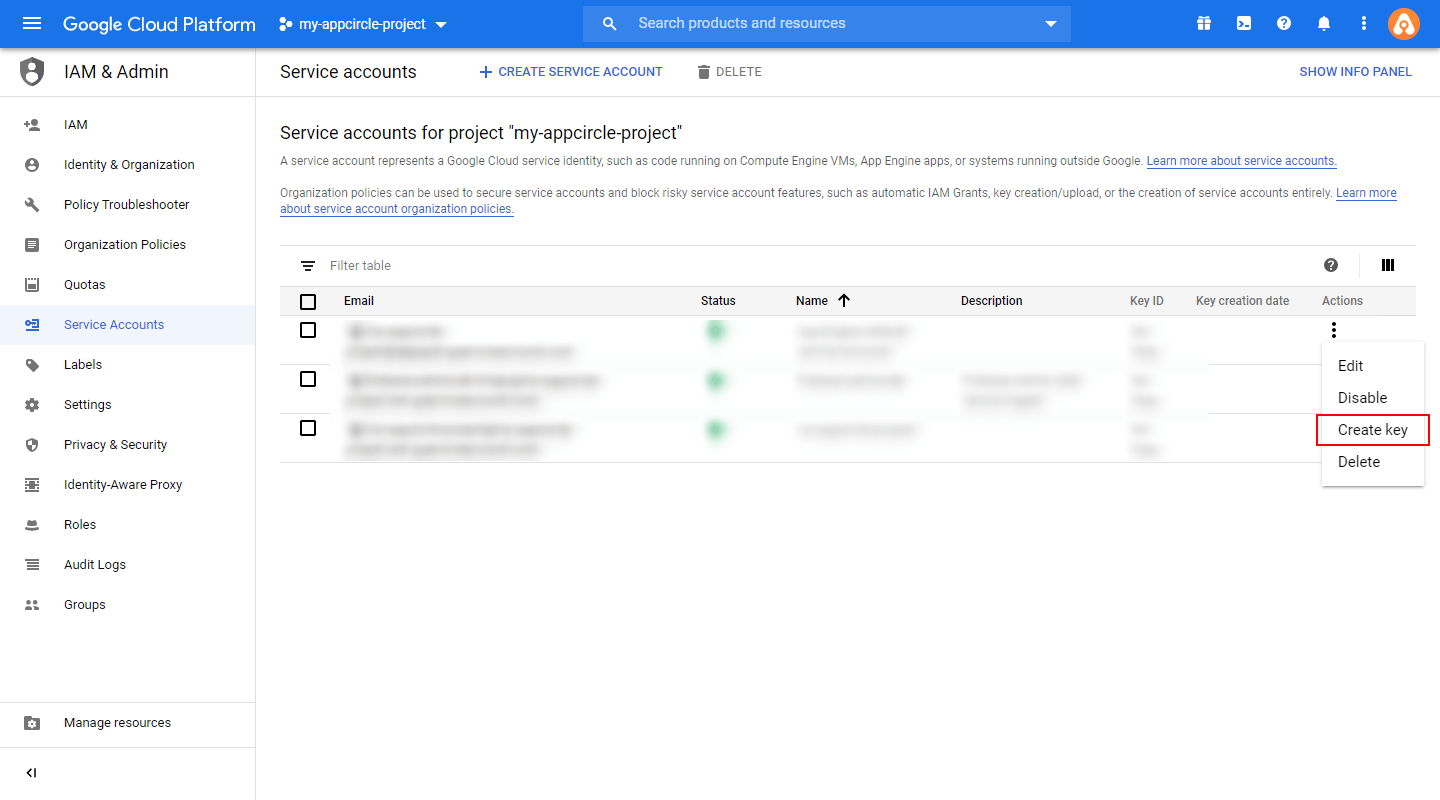1440x800 pixels.
Task: Click the DELETE toolbar button
Action: pyautogui.click(x=729, y=72)
